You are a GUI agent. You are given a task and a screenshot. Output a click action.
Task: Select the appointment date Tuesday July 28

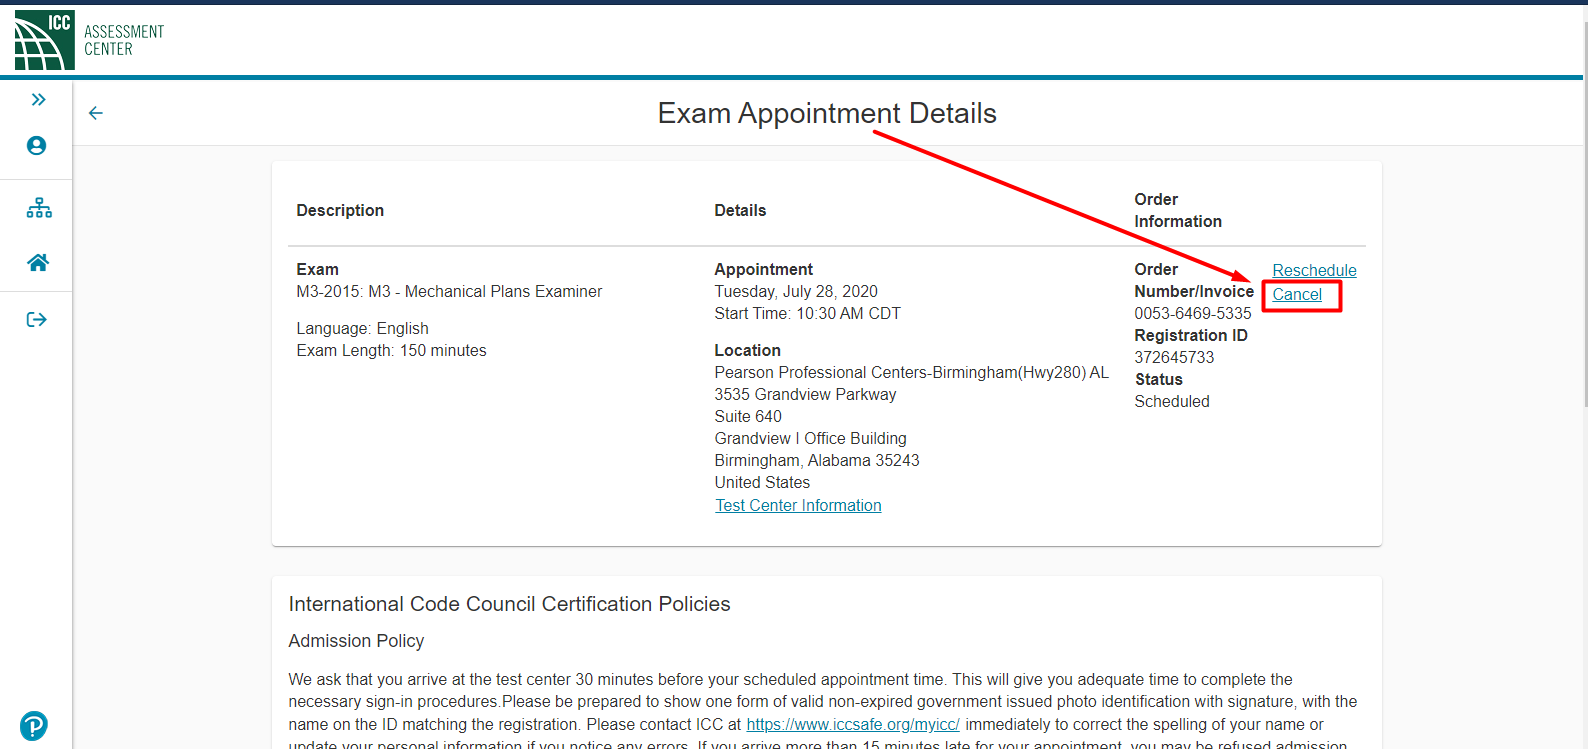(796, 290)
